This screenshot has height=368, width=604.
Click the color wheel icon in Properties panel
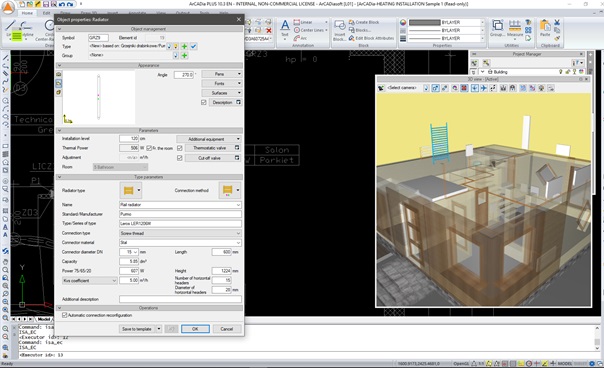click(403, 22)
